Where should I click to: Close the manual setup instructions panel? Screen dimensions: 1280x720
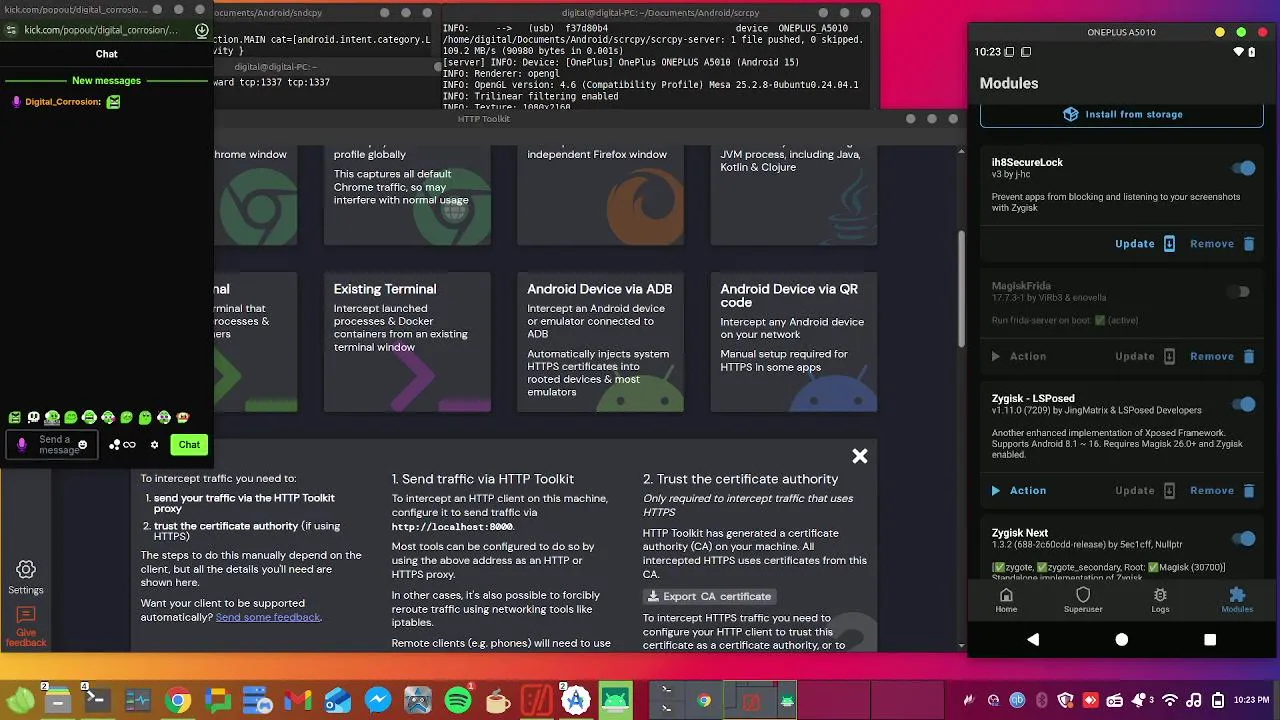click(x=859, y=456)
